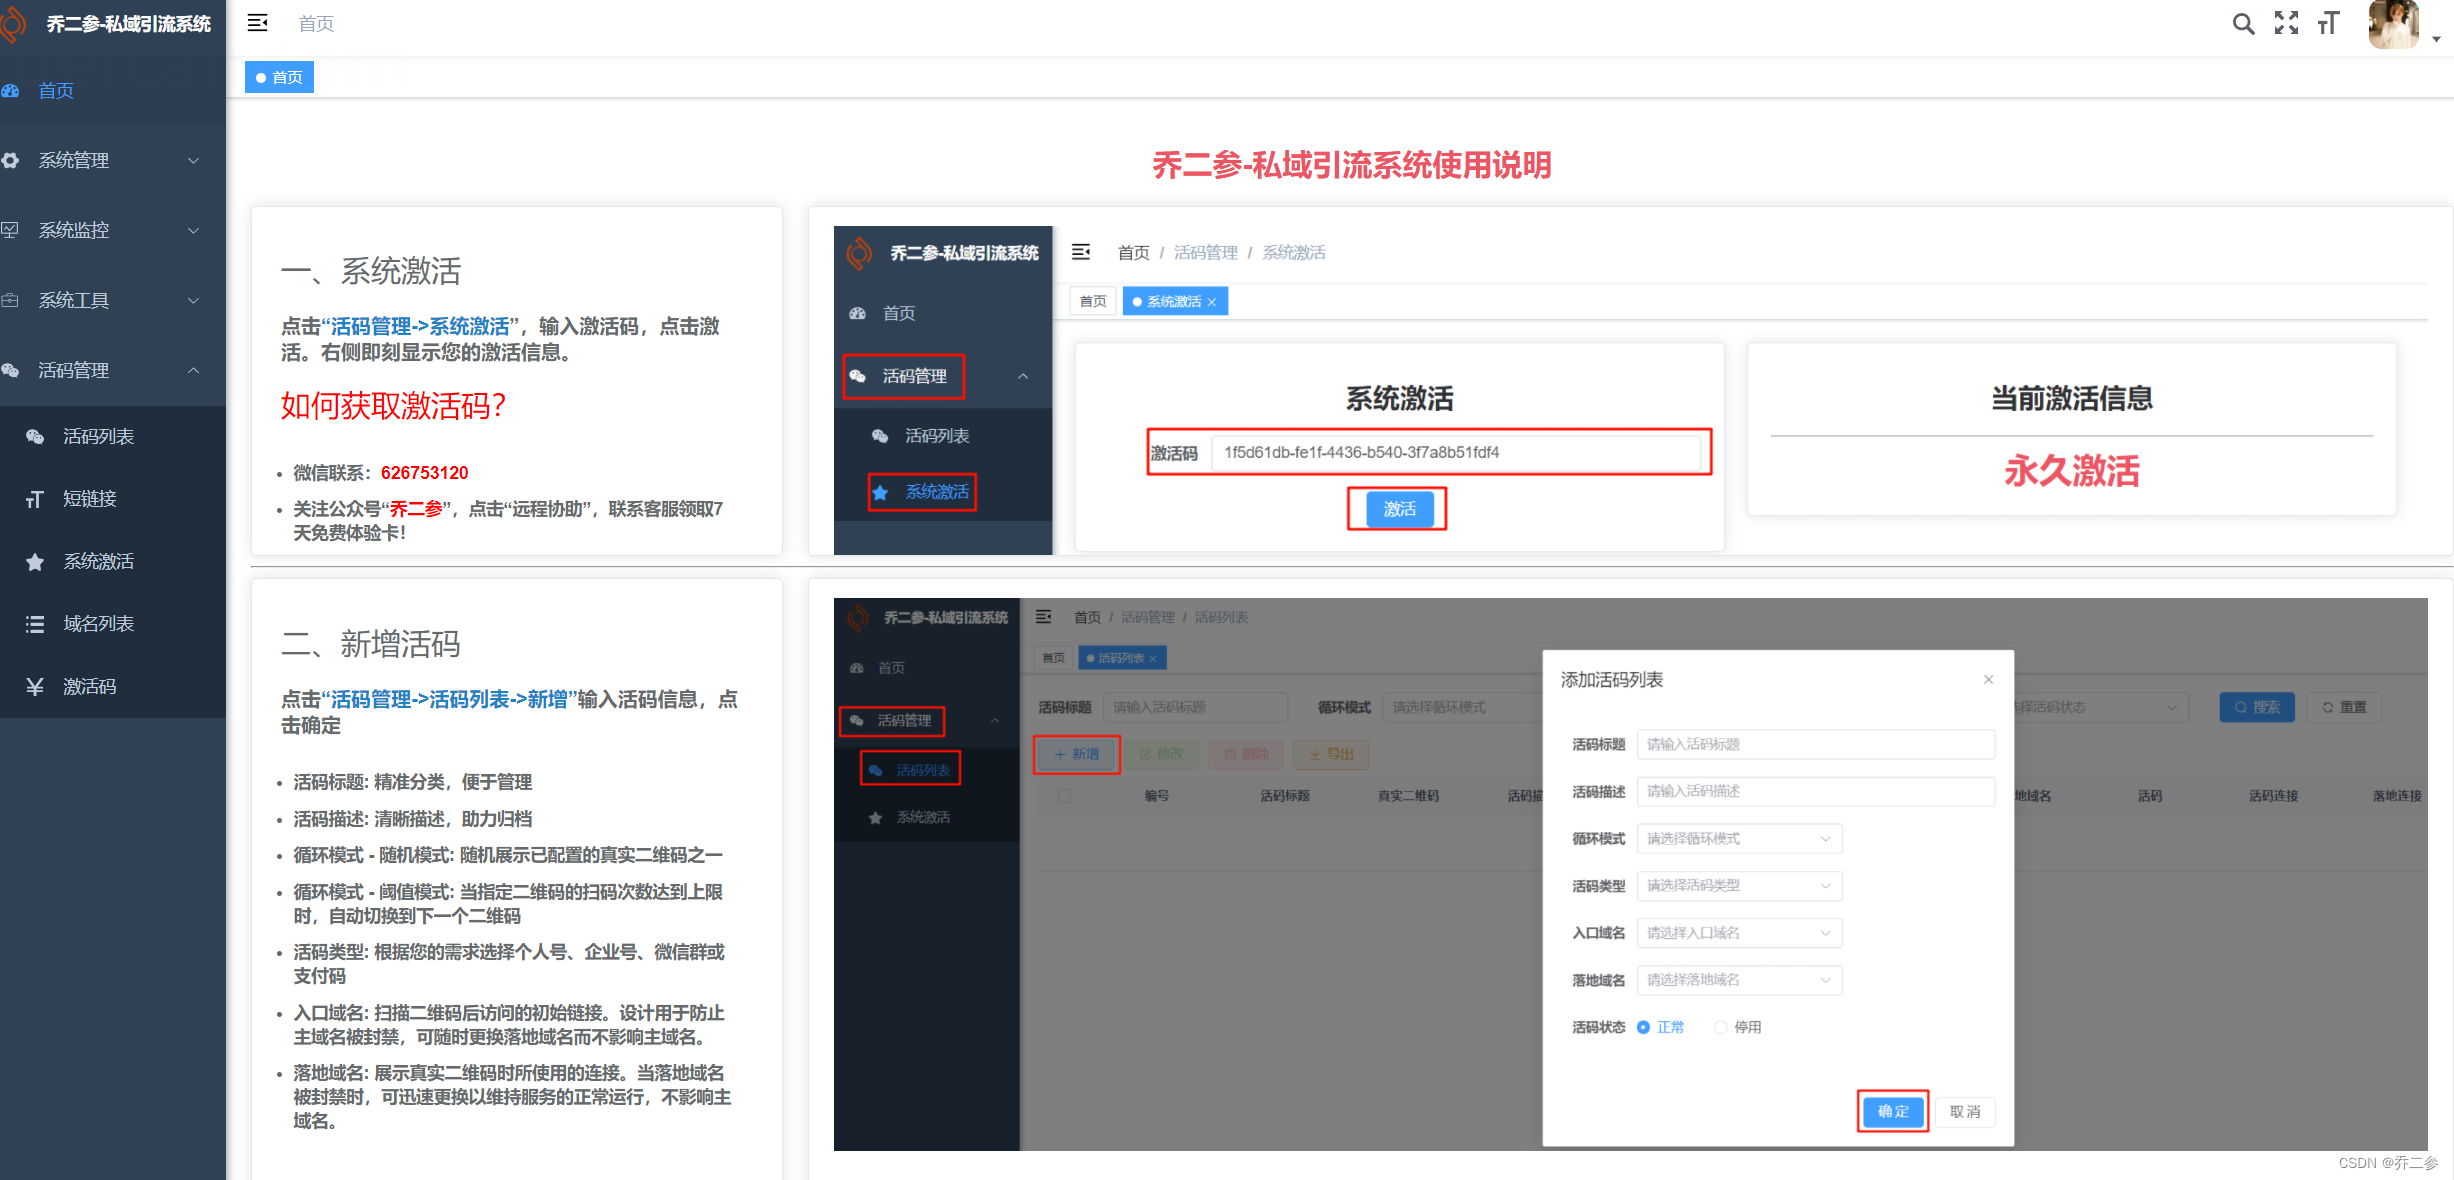The image size is (2454, 1180).
Task: Open 激活码 yen item in sidebar
Action: click(x=89, y=686)
